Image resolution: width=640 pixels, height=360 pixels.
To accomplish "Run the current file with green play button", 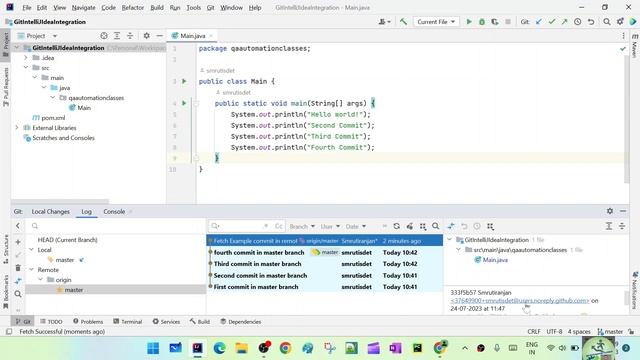I will (x=469, y=22).
